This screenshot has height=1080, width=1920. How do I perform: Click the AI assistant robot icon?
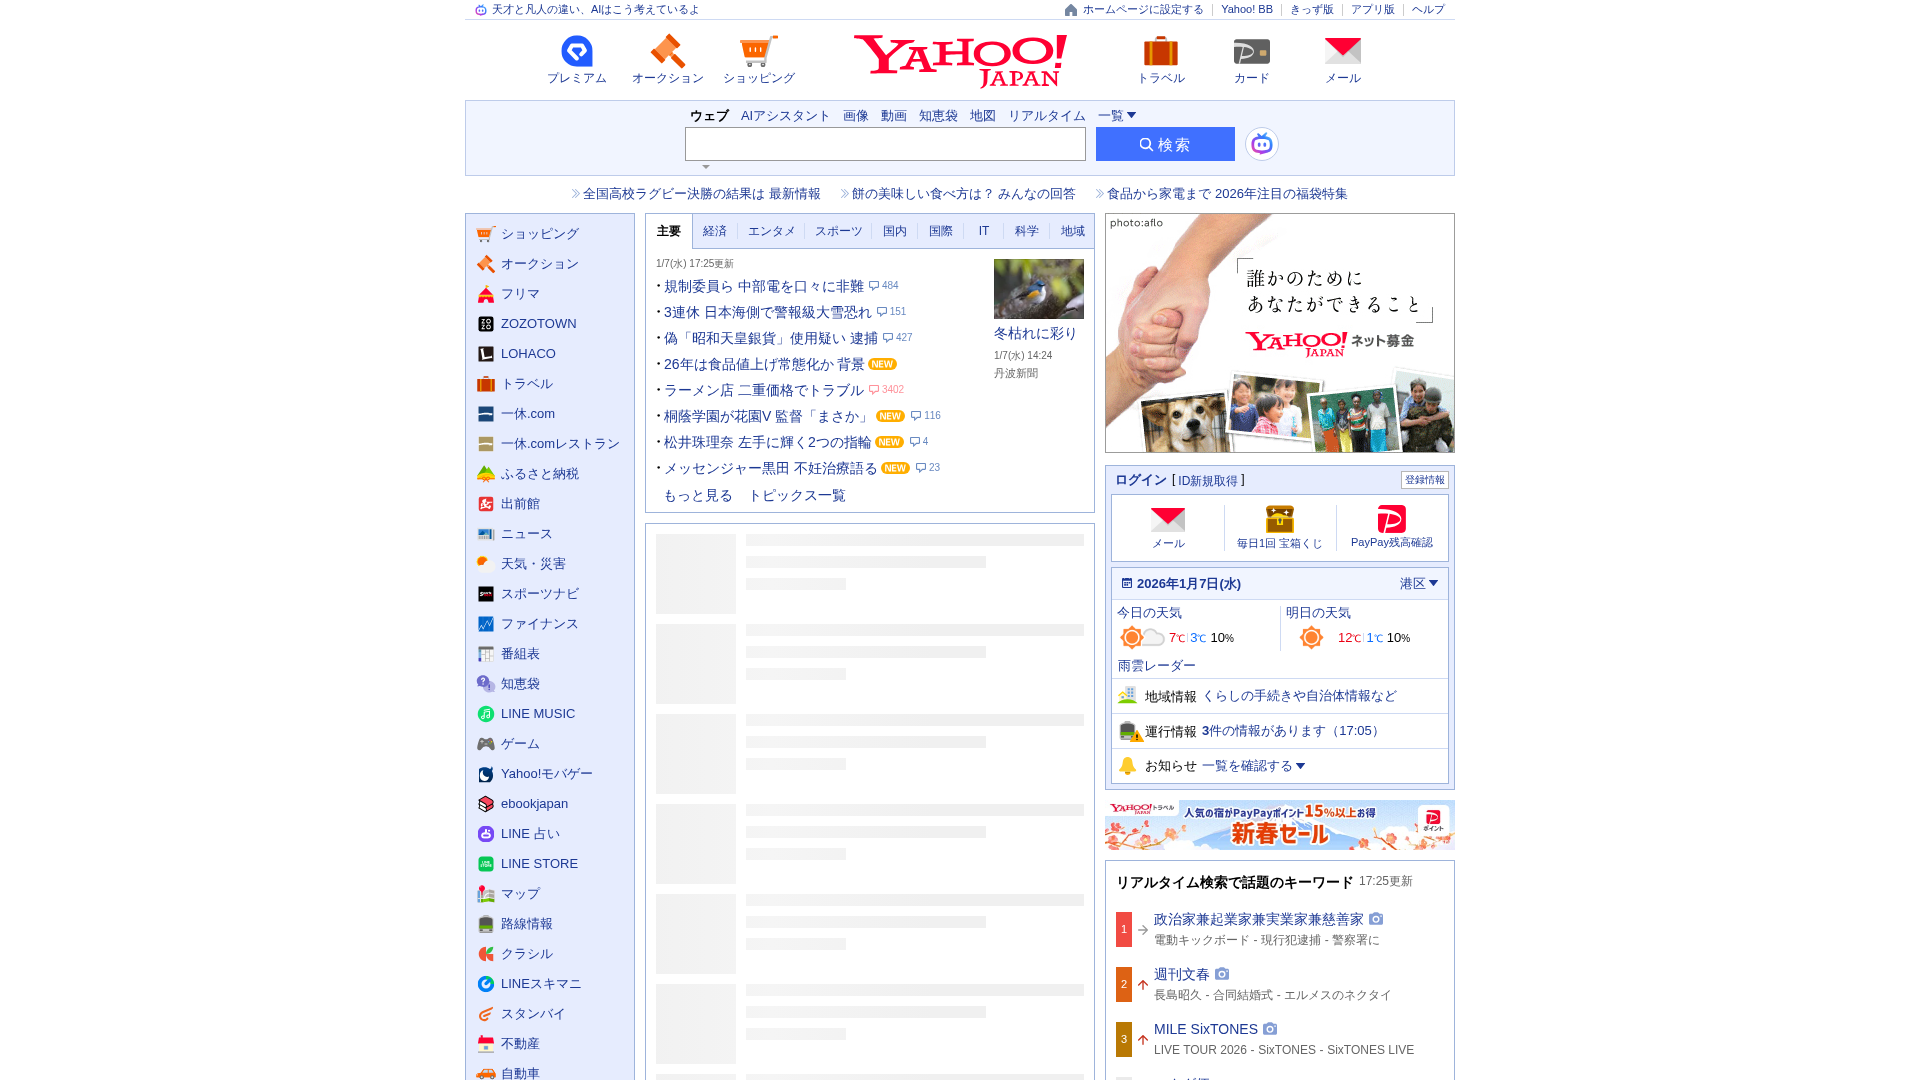point(1261,144)
